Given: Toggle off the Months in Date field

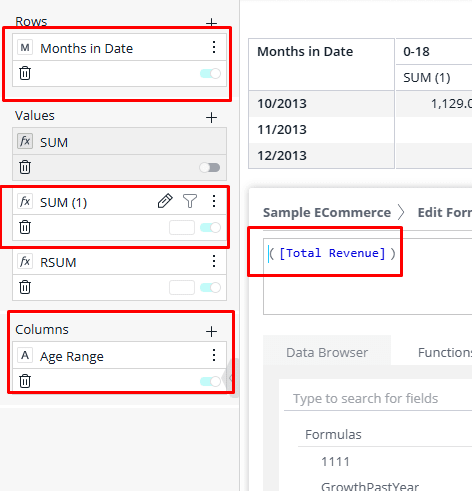Looking at the screenshot, I should (210, 73).
